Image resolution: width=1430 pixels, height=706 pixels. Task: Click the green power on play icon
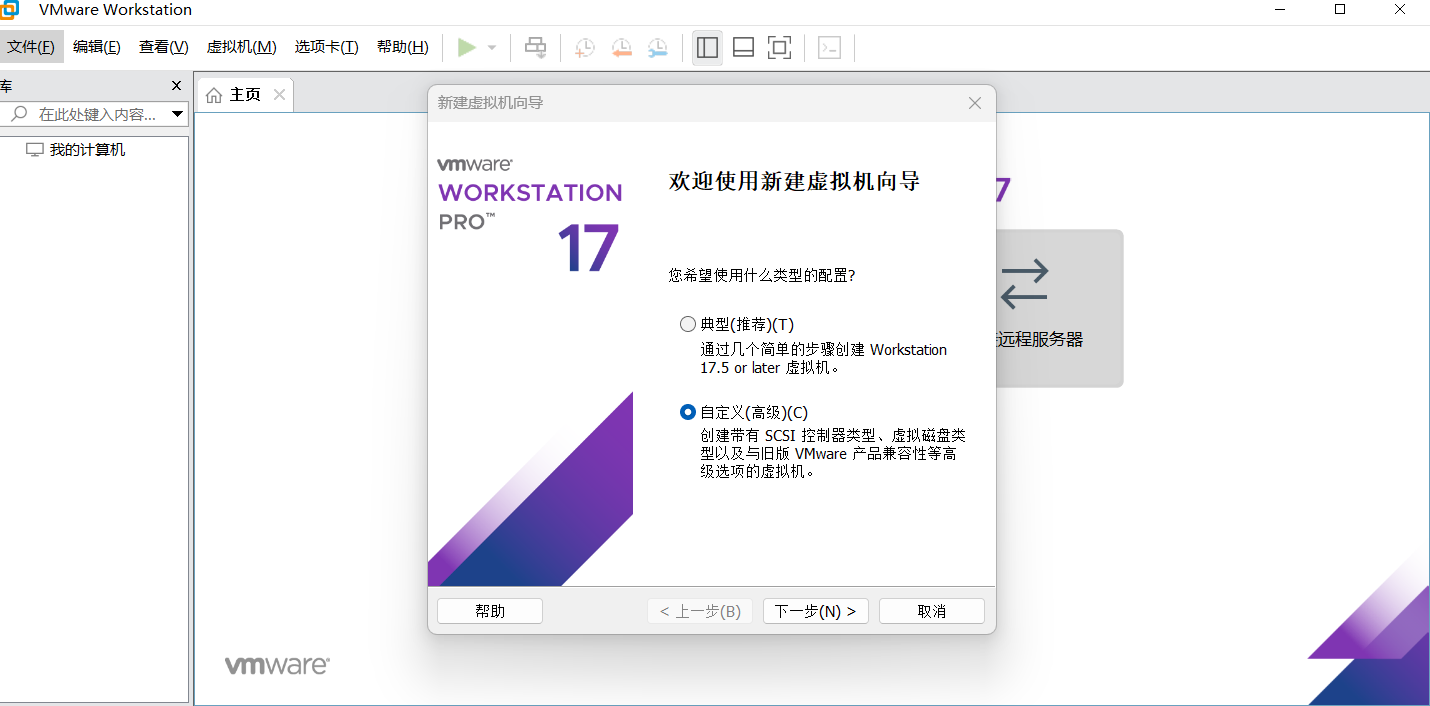(466, 47)
